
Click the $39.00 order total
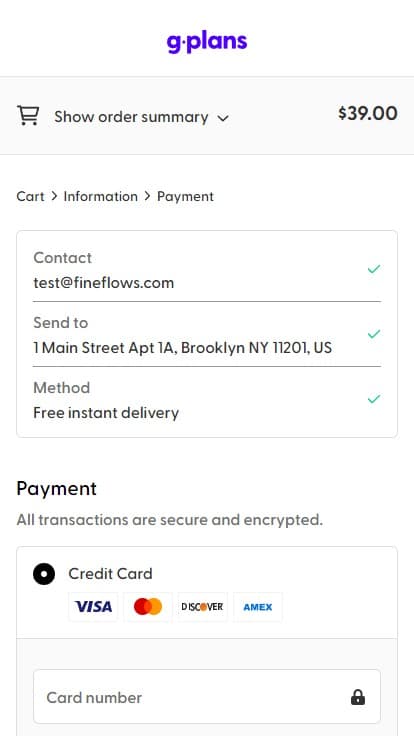(368, 114)
